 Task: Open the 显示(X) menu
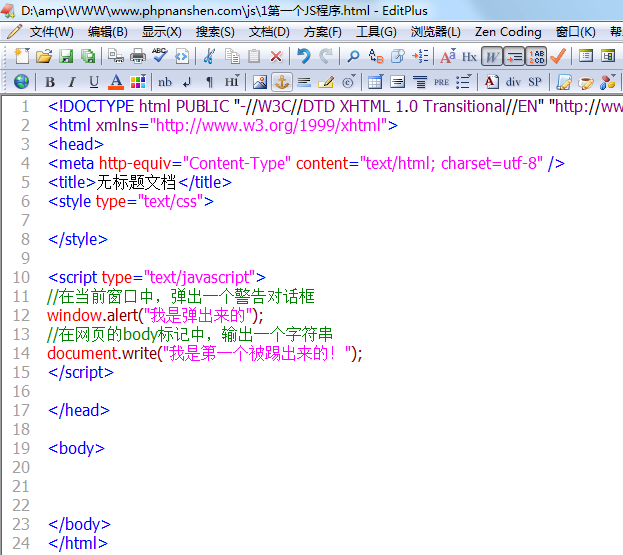point(162,32)
